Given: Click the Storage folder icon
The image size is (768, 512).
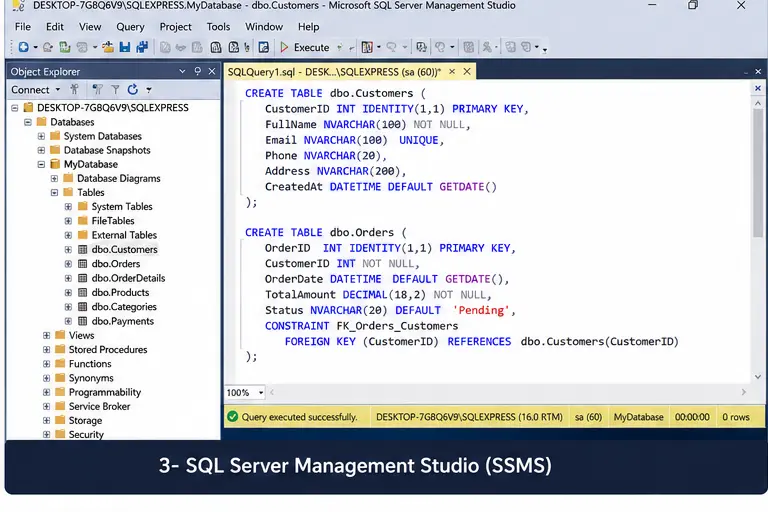Looking at the screenshot, I should point(60,420).
